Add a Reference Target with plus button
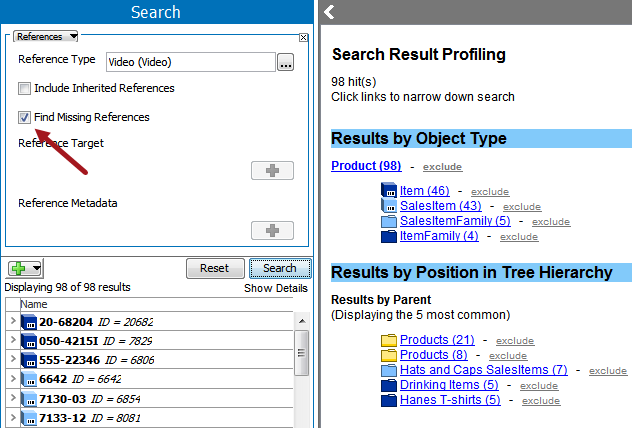This screenshot has height=428, width=632. (x=272, y=170)
